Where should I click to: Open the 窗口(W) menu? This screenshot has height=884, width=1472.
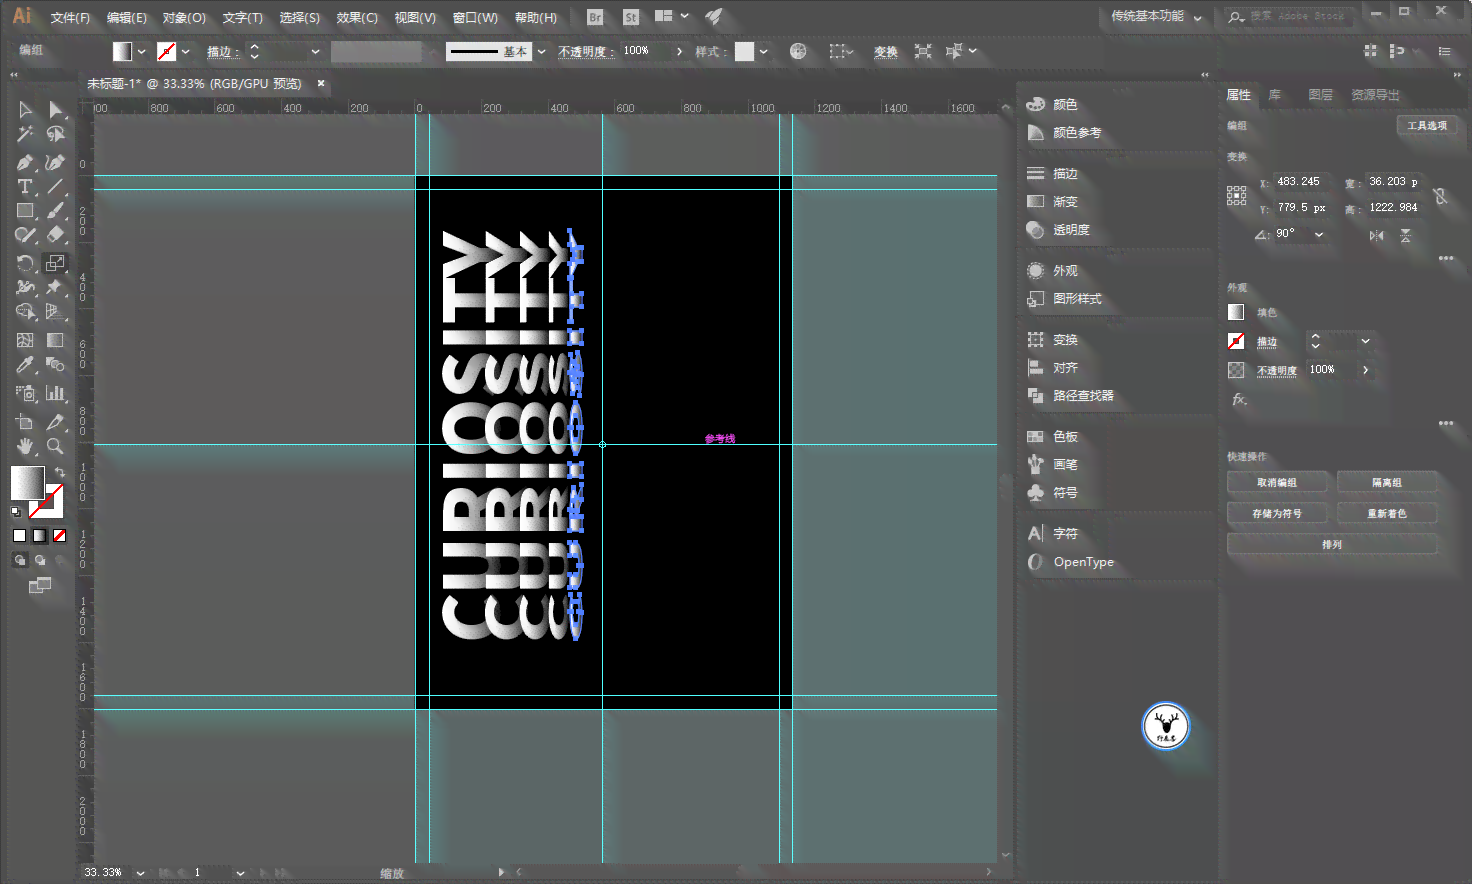[475, 18]
